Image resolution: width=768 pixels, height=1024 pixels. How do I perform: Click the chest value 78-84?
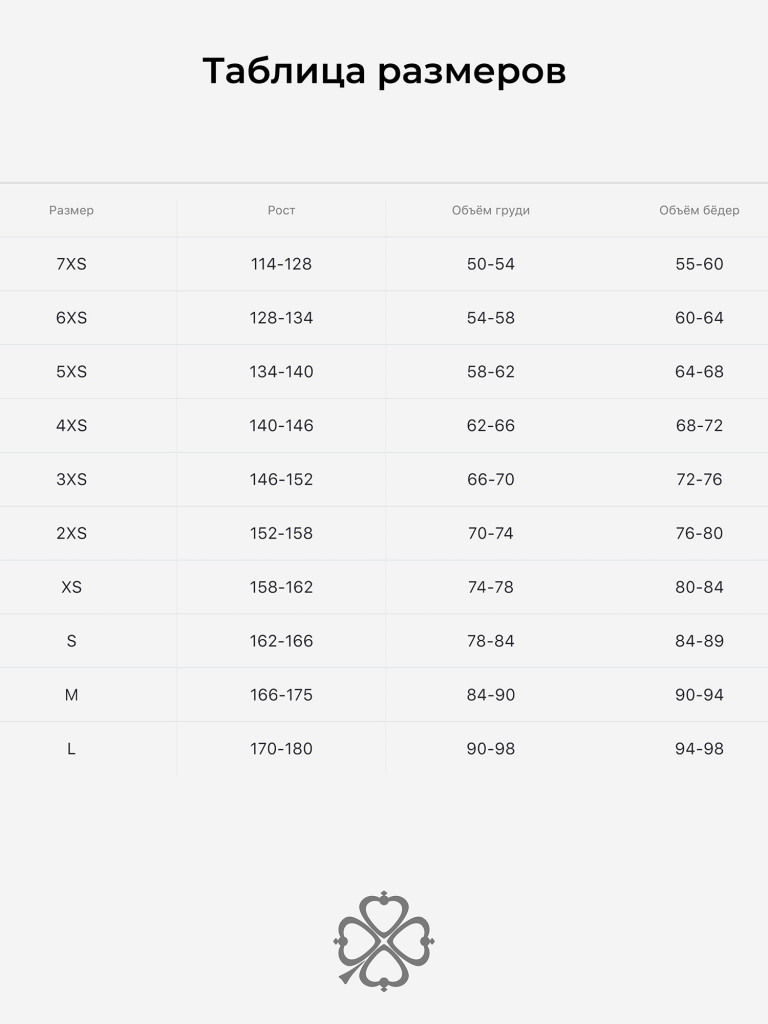(x=490, y=641)
